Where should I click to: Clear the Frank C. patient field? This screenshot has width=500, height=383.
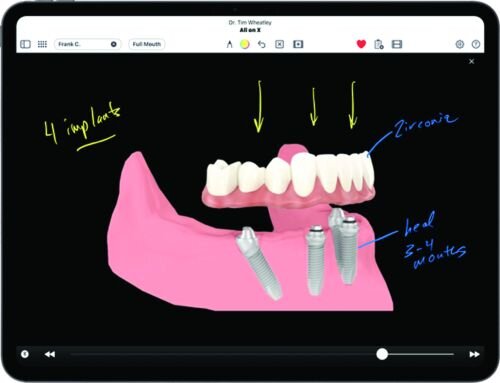(114, 44)
